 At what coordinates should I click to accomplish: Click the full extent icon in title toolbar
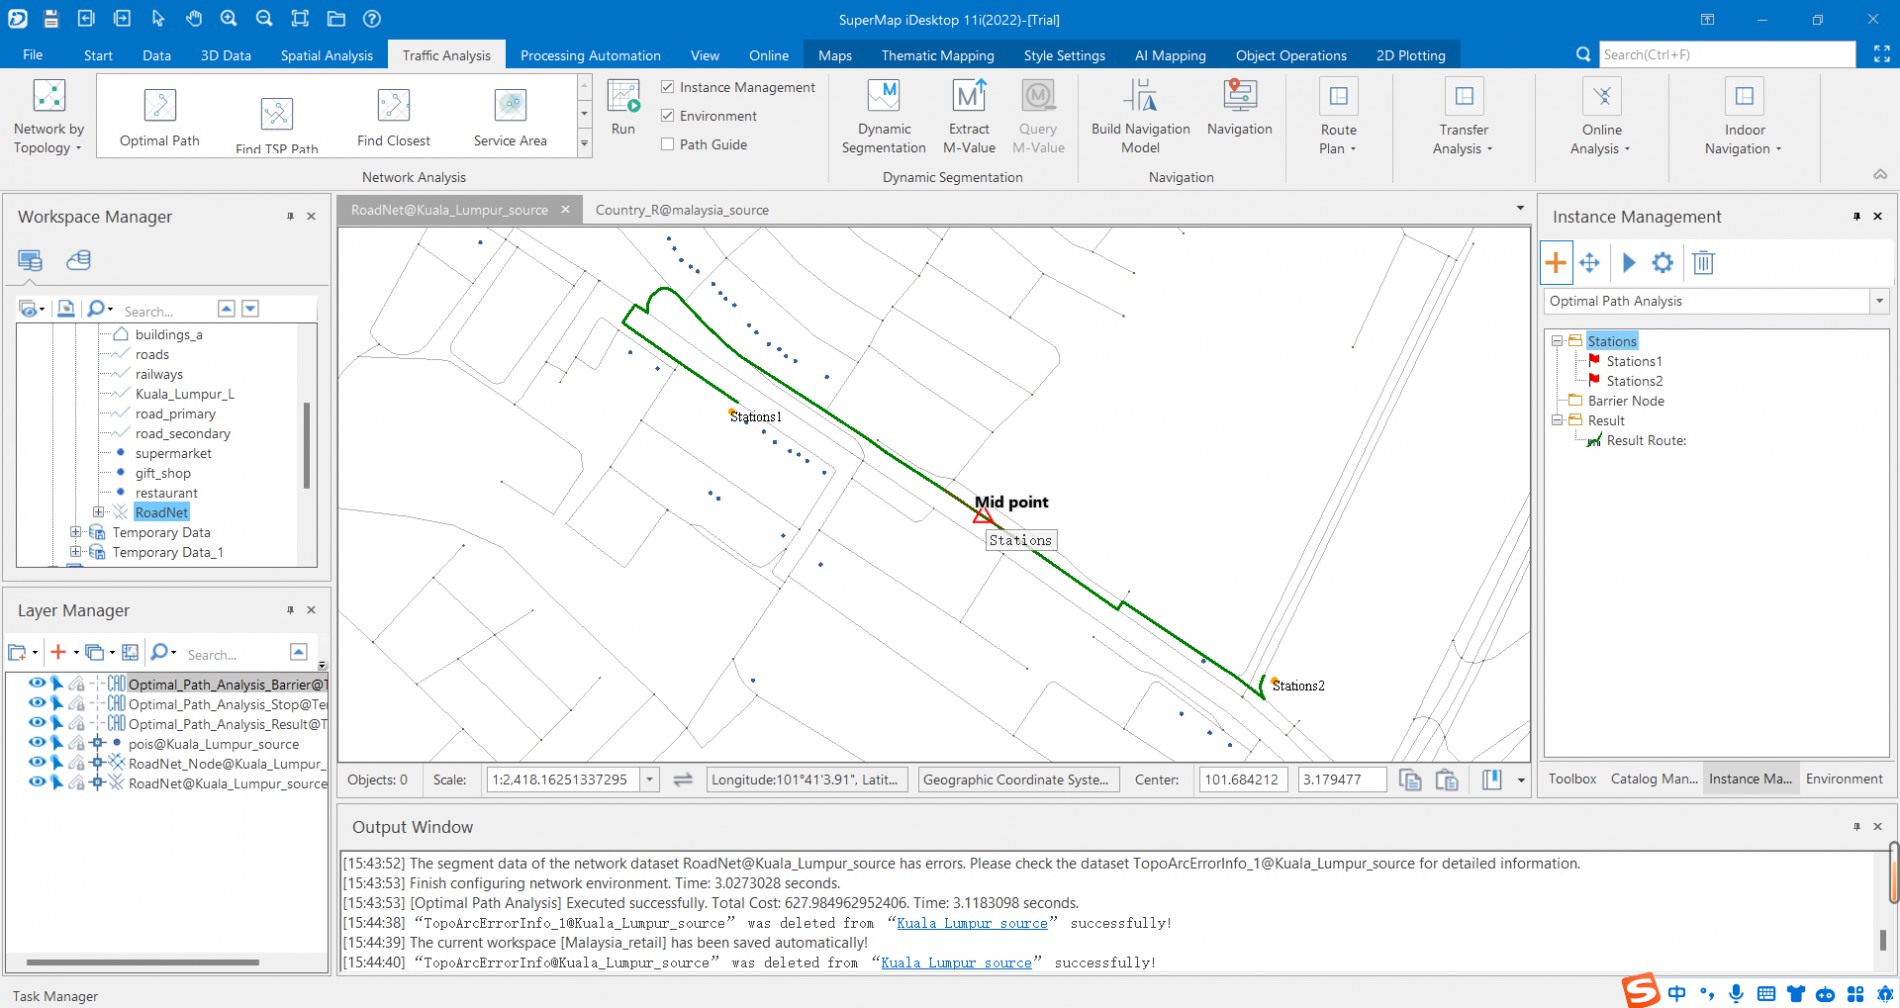tap(300, 19)
